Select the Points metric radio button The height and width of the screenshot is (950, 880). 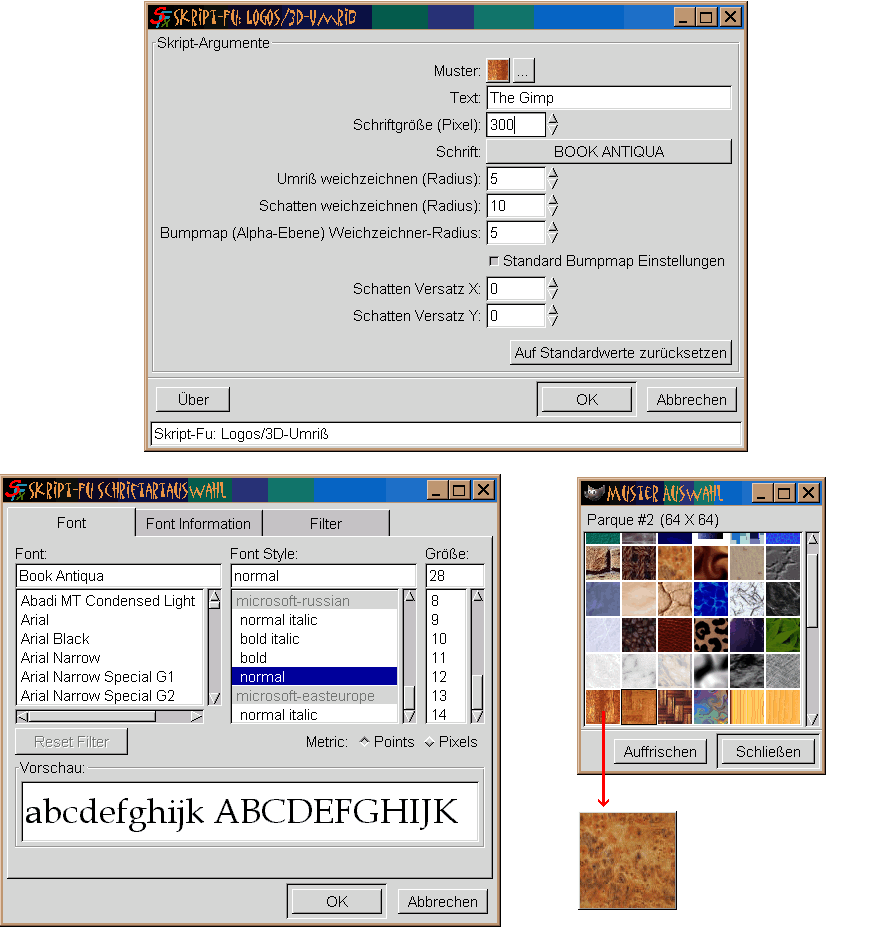[x=364, y=742]
